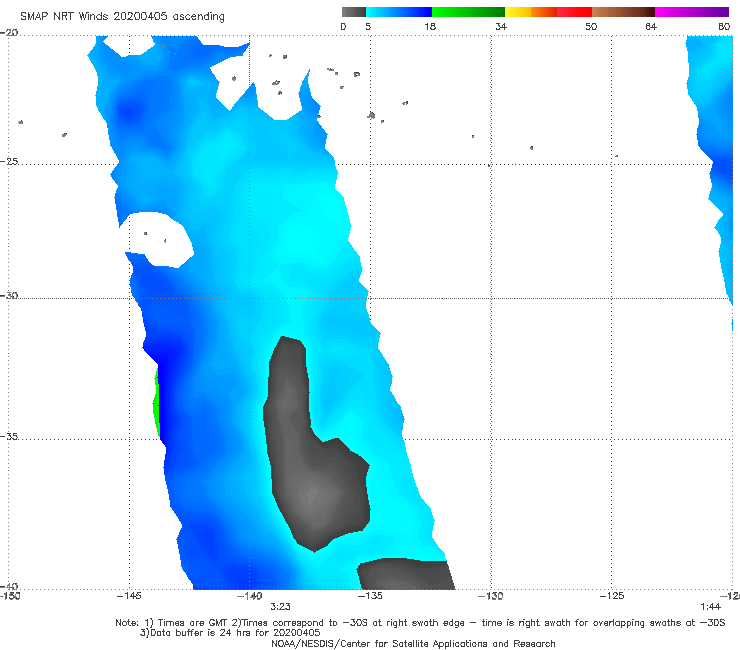Click the latitude label '-30'
The image size is (740, 650).
(x=9, y=295)
